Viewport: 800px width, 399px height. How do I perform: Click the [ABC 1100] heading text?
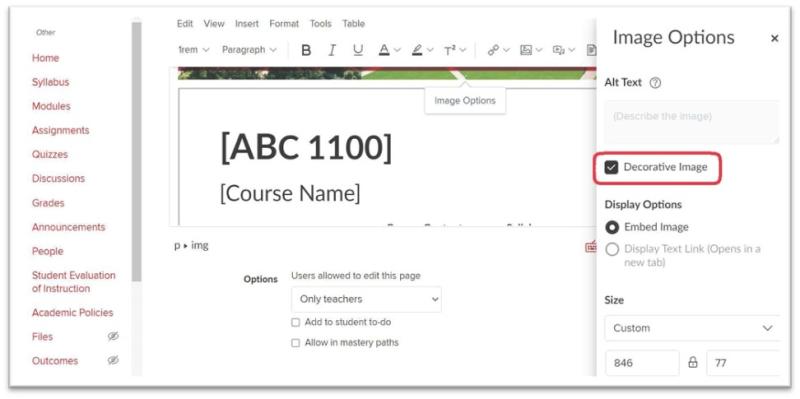(x=306, y=147)
